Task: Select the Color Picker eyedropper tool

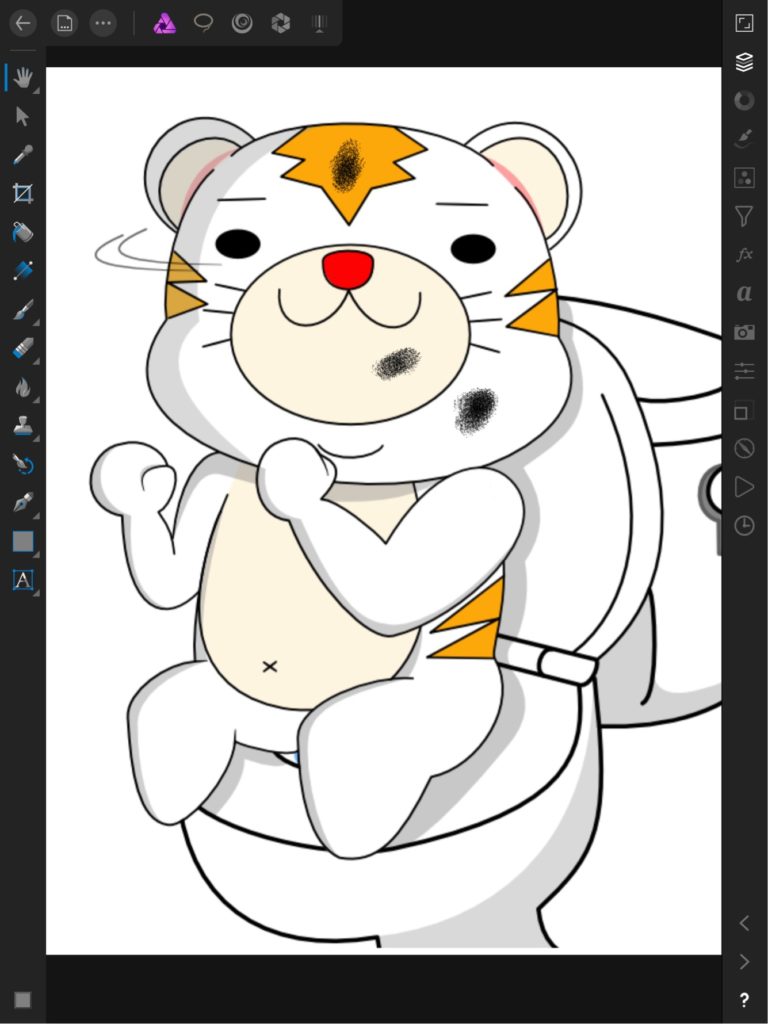Action: click(22, 155)
